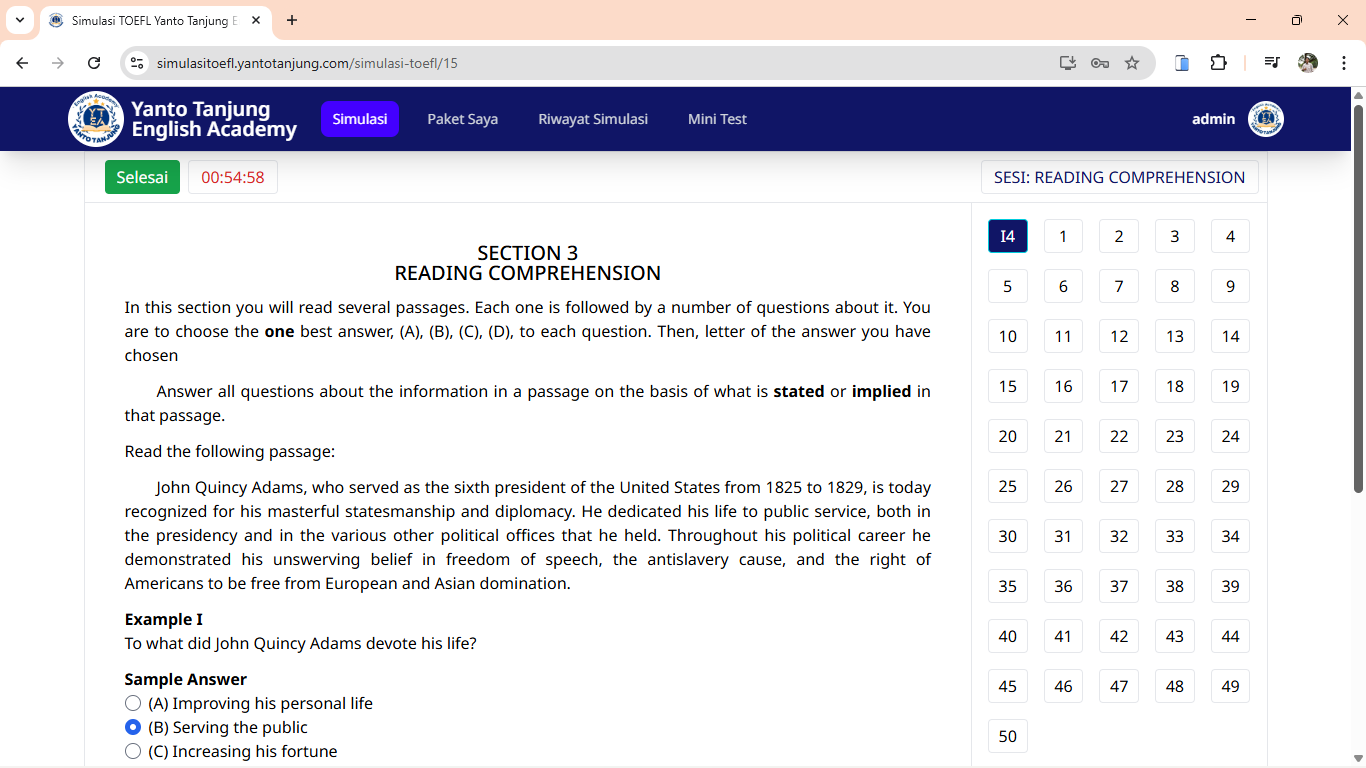
Task: Open the password manager key icon
Action: pyautogui.click(x=1100, y=63)
